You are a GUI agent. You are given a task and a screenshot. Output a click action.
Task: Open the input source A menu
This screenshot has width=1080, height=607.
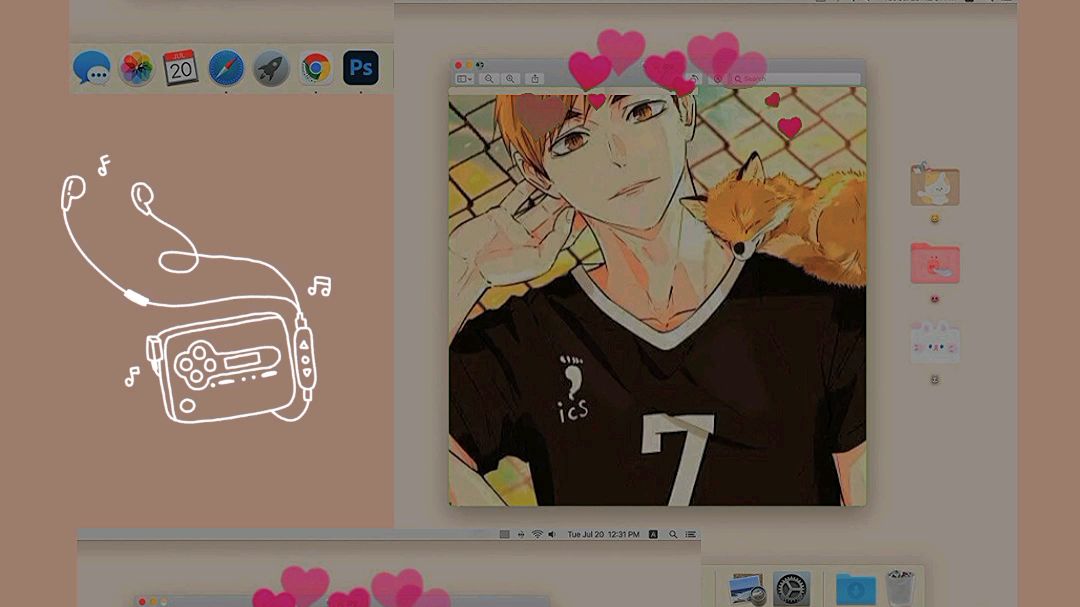click(x=653, y=534)
